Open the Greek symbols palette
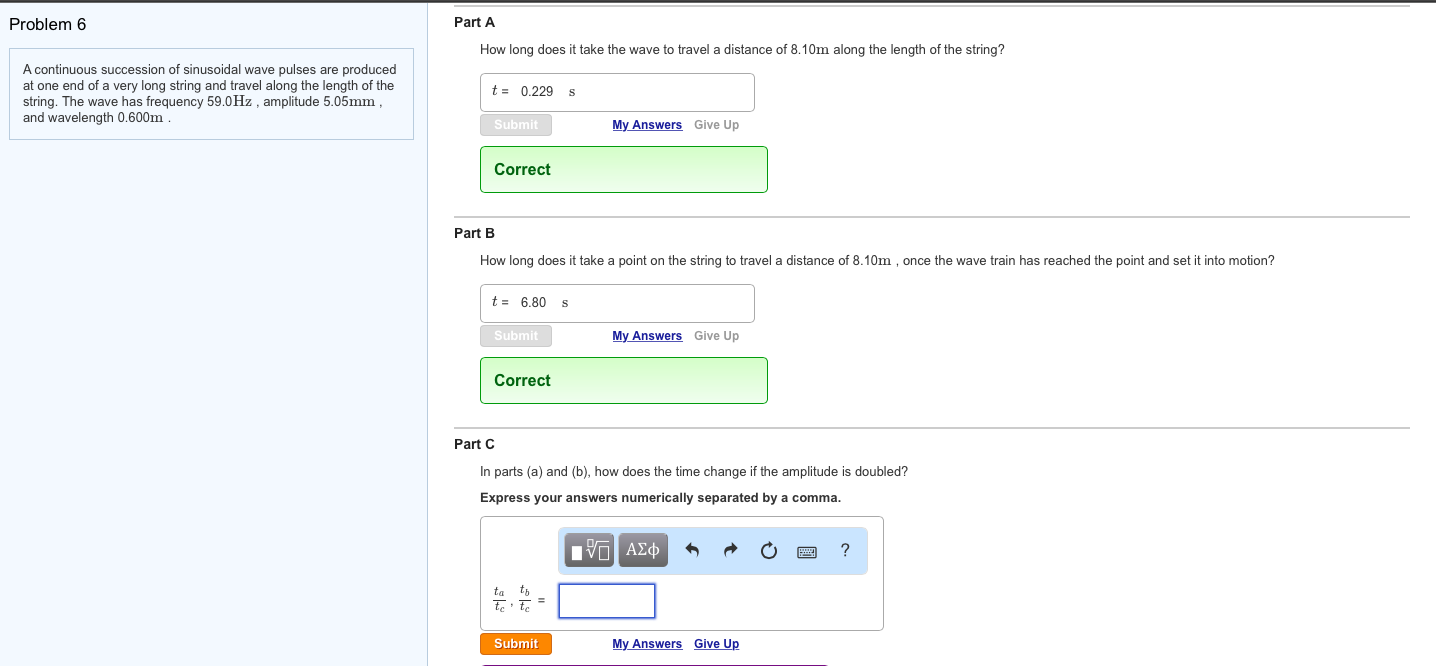The image size is (1436, 666). (643, 550)
